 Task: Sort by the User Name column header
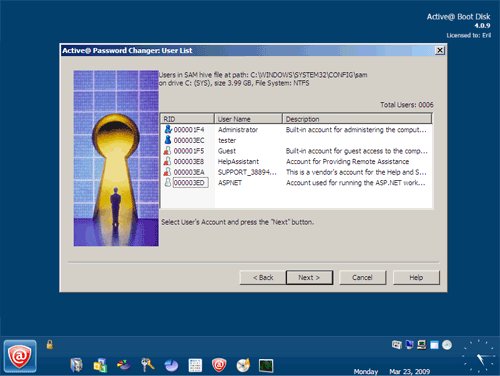point(248,119)
